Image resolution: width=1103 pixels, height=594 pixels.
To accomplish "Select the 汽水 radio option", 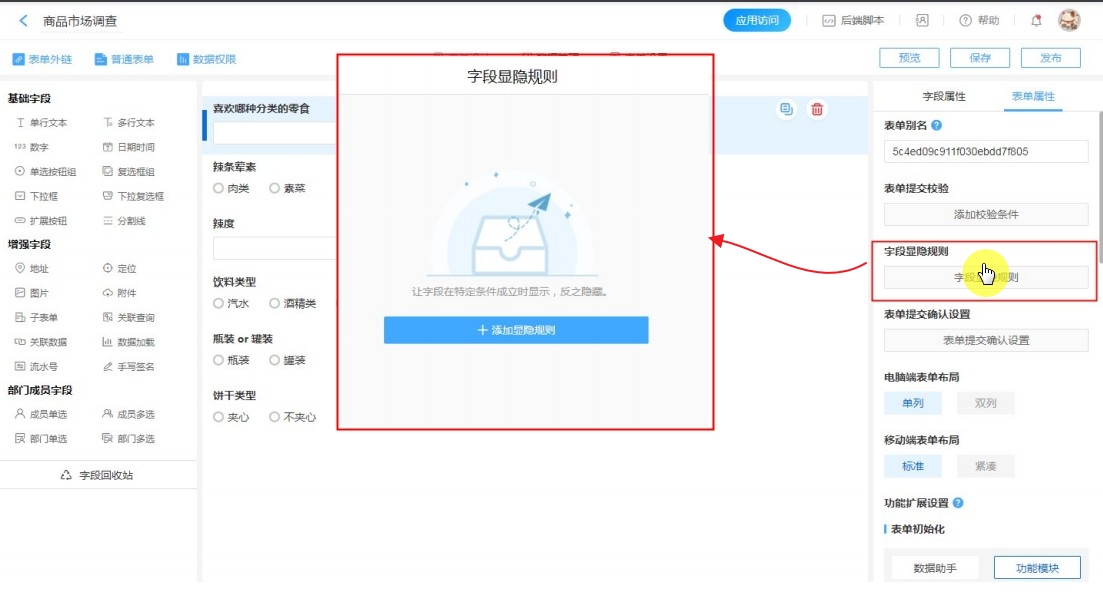I will [x=218, y=303].
